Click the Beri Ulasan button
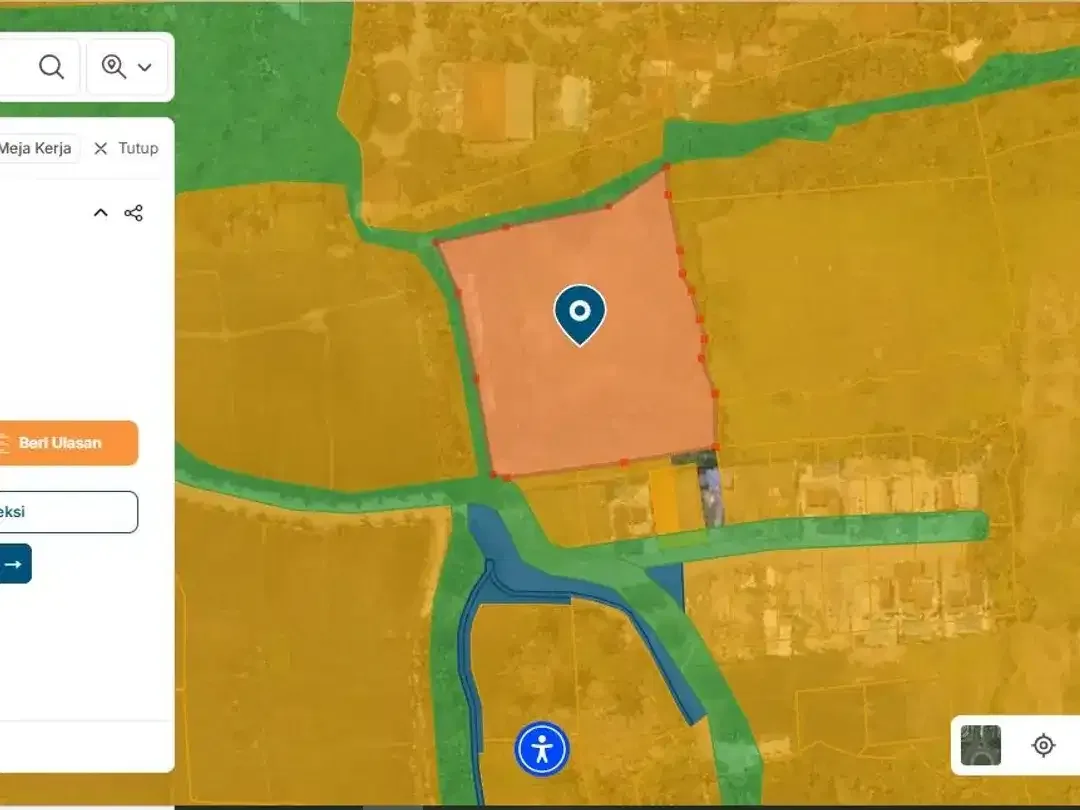 (68, 443)
